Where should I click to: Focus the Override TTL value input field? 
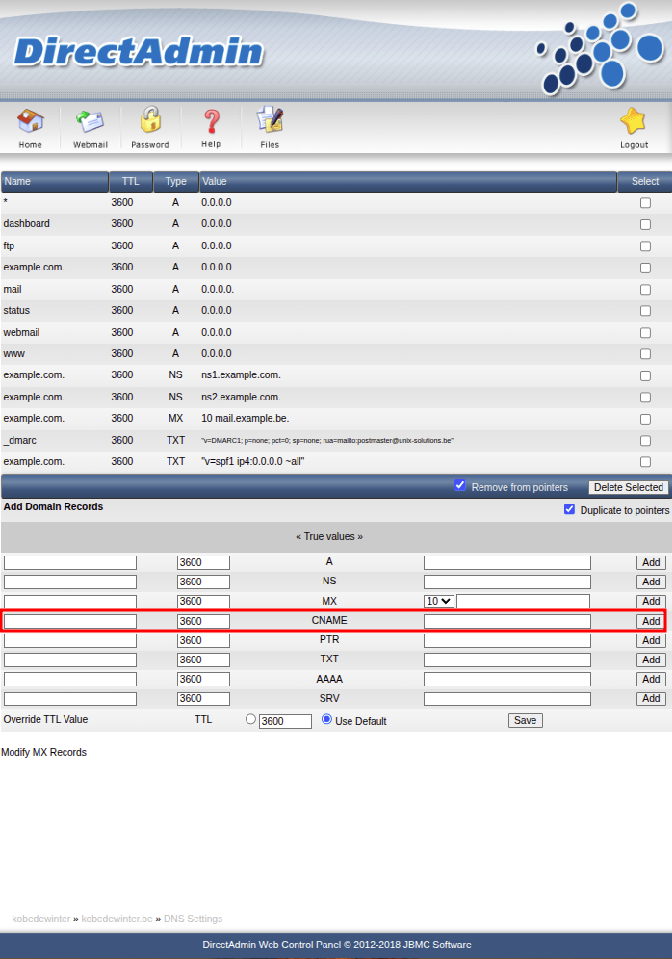(286, 721)
